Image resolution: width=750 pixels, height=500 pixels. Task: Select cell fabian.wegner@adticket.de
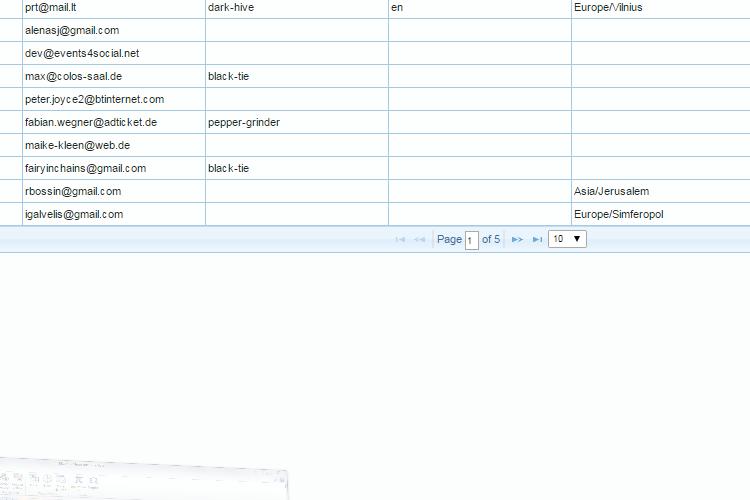[114, 122]
